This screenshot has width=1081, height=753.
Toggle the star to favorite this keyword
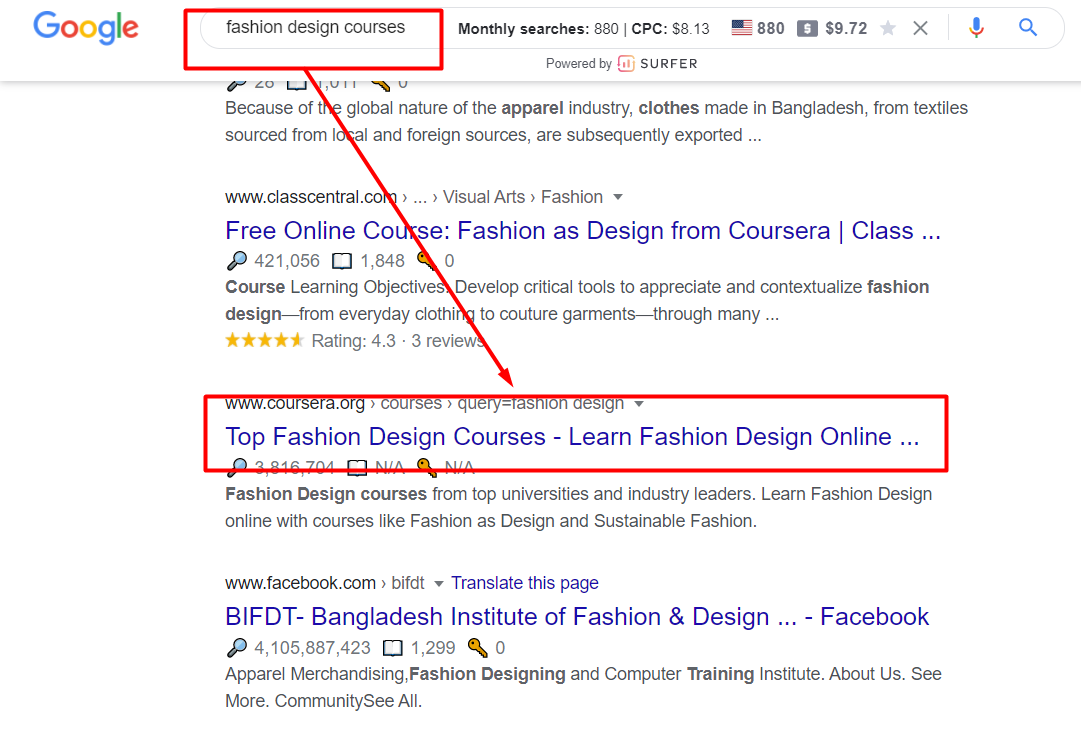pos(888,28)
